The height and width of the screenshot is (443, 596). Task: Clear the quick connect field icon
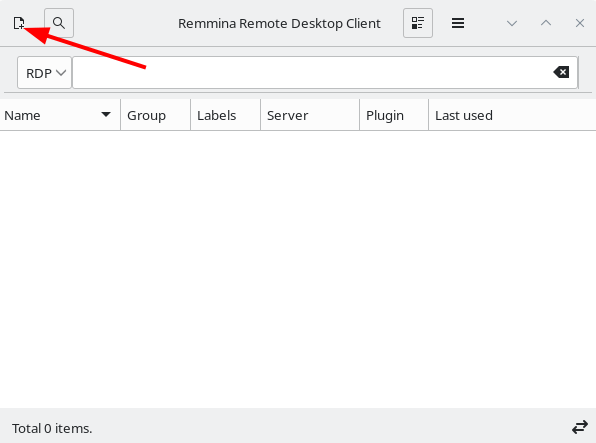[x=561, y=72]
